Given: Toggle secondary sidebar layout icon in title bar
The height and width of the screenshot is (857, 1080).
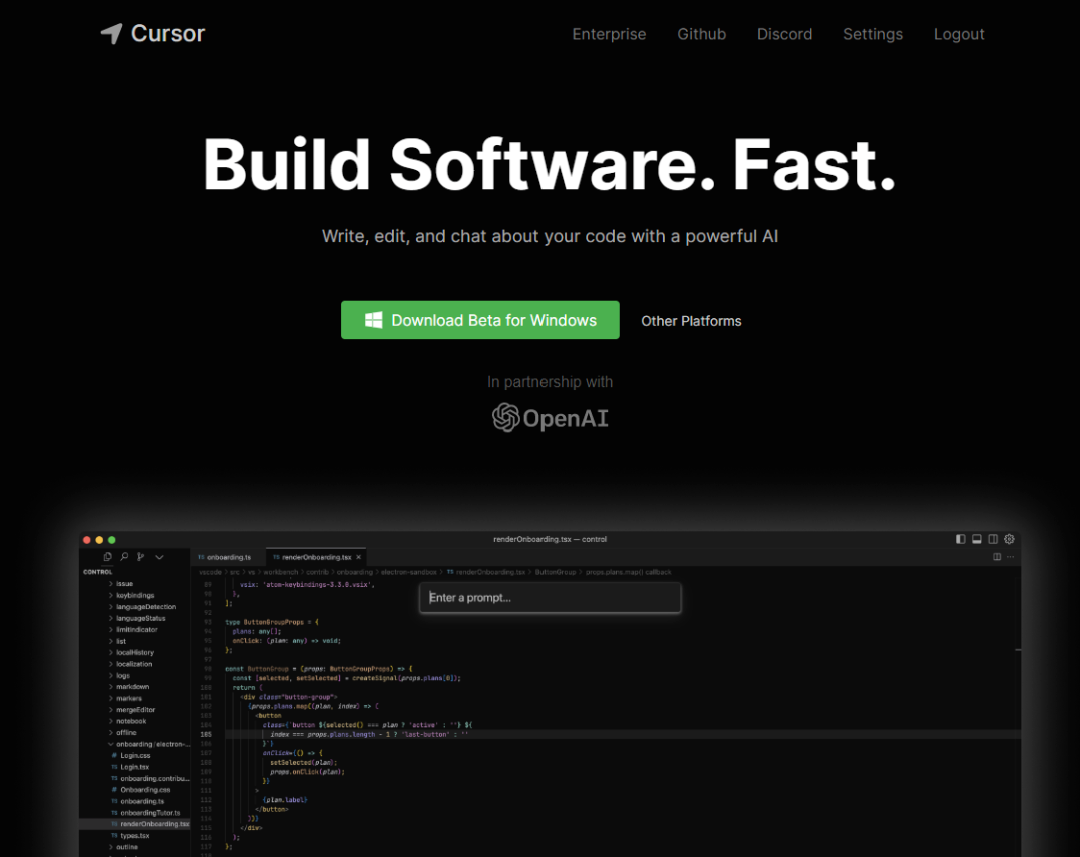Looking at the screenshot, I should point(993,539).
